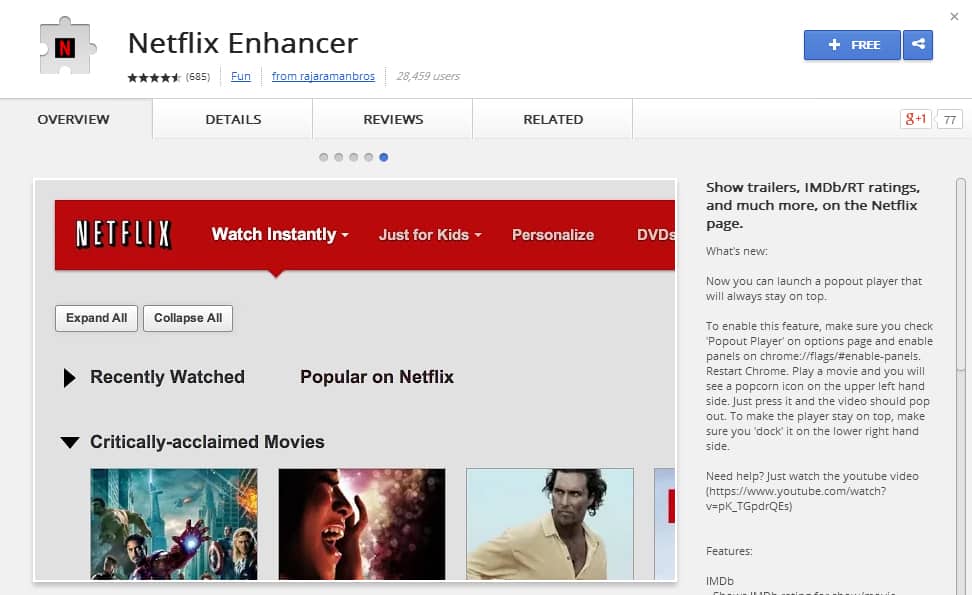The height and width of the screenshot is (595, 972).
Task: Click the description panel scrollbar
Action: 961,275
